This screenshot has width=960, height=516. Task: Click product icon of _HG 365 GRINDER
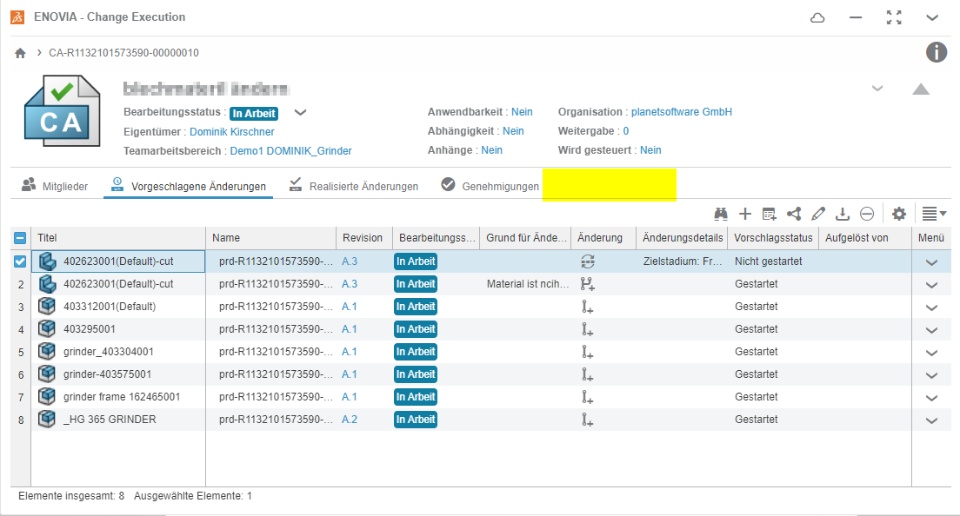pyautogui.click(x=47, y=419)
